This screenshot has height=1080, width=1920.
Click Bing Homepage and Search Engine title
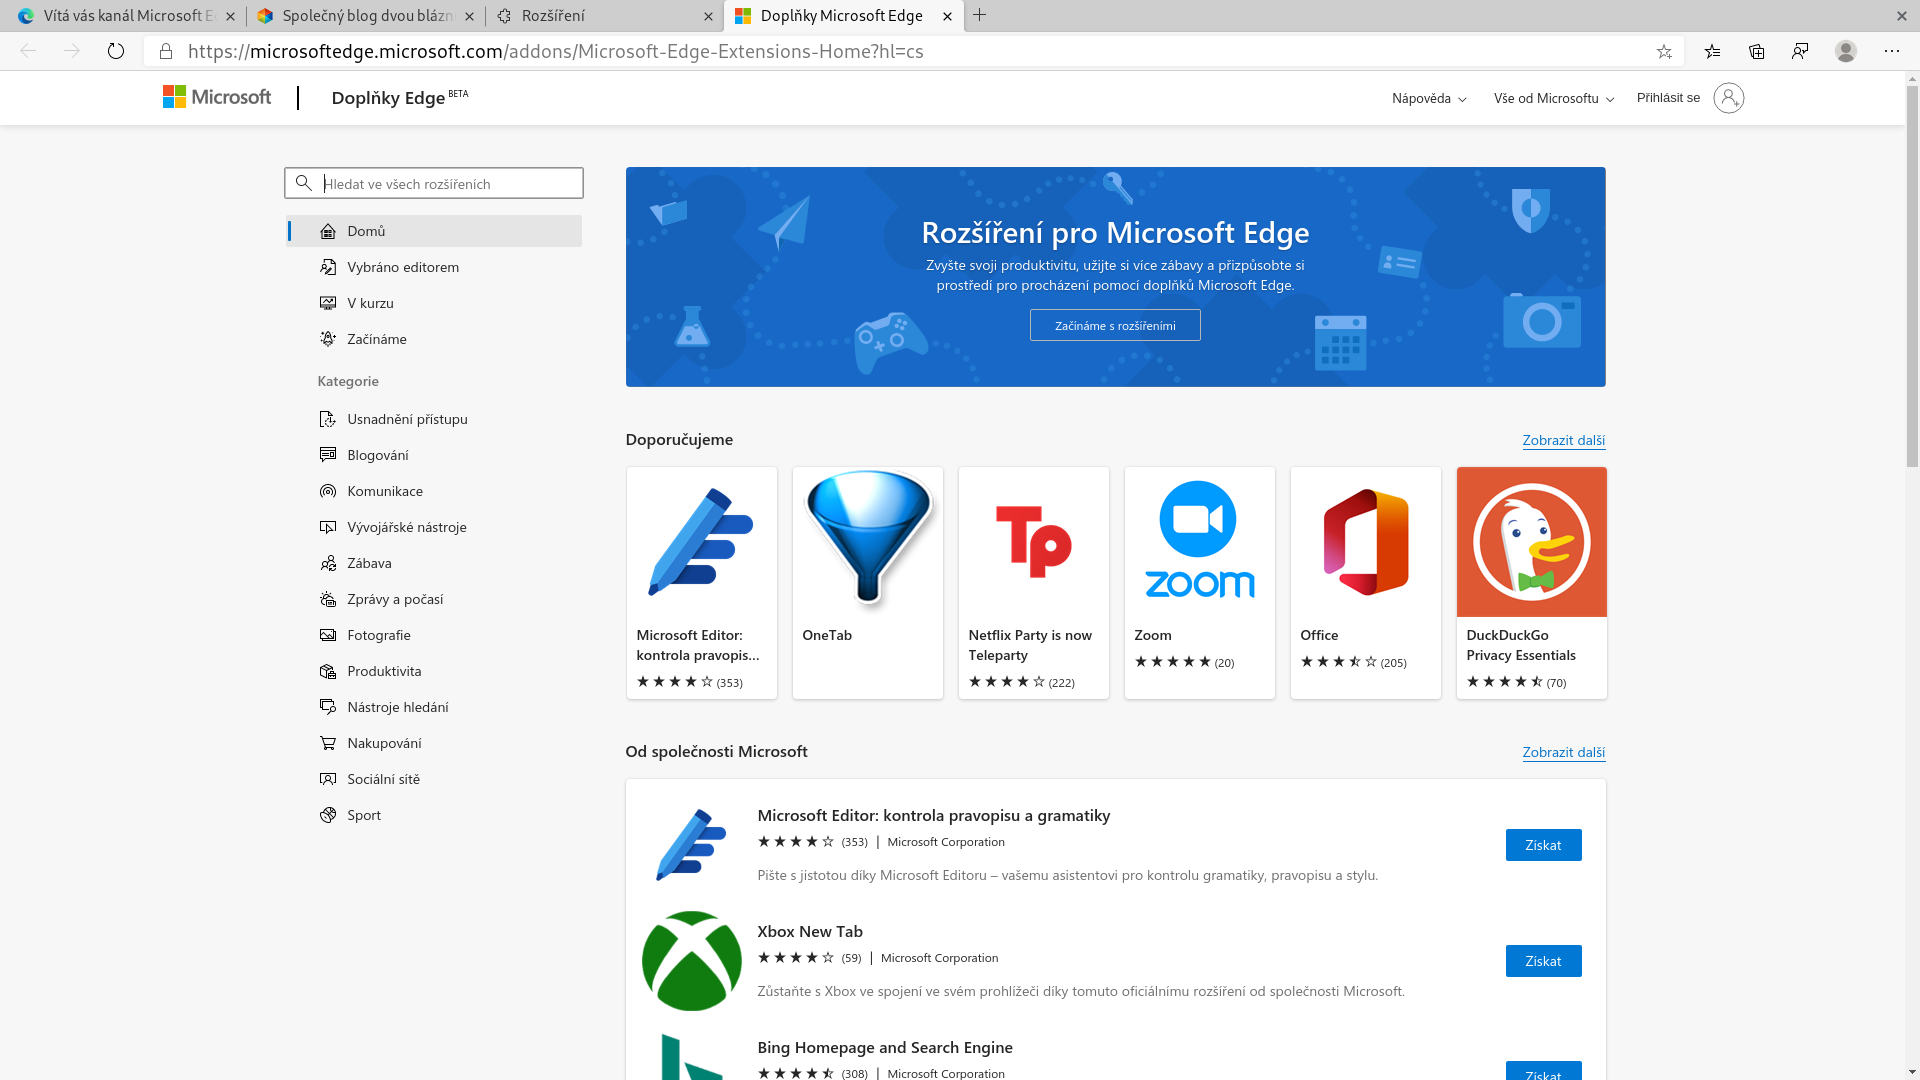click(885, 1047)
